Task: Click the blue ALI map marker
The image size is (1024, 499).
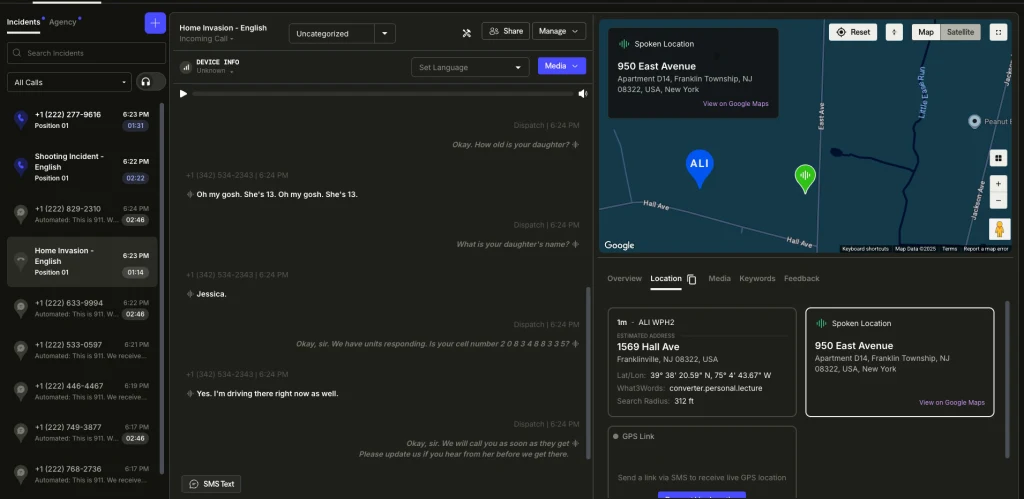Action: [x=700, y=167]
